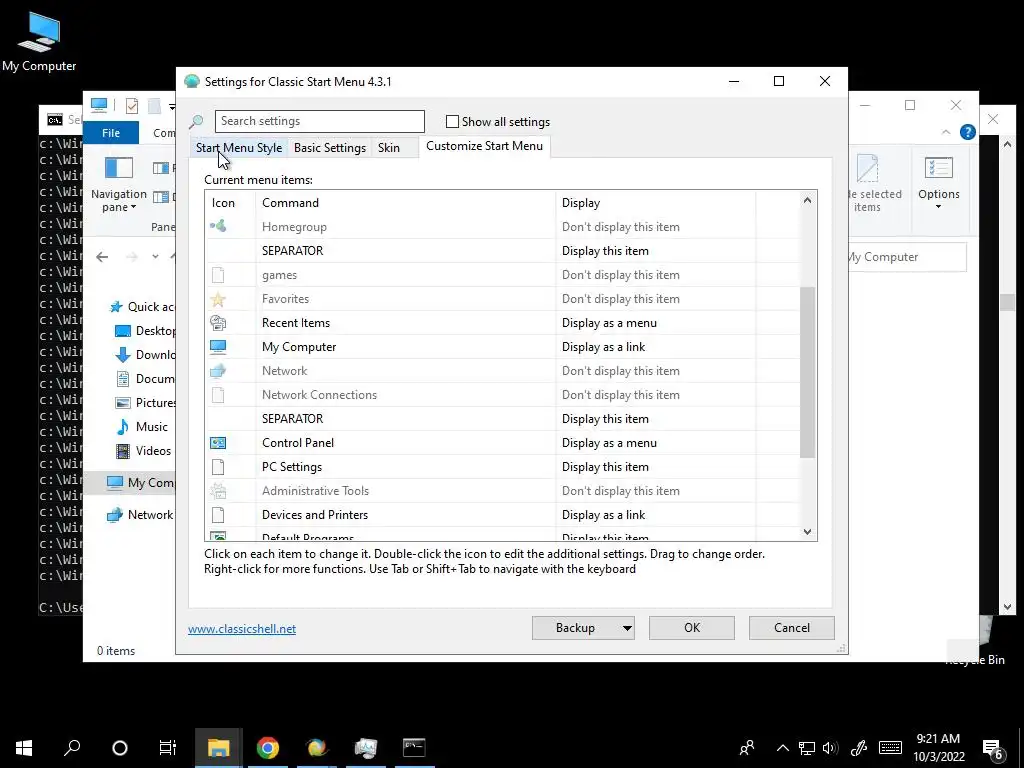
Task: Expand Options dropdown in Explorer ribbon
Action: pos(938,208)
